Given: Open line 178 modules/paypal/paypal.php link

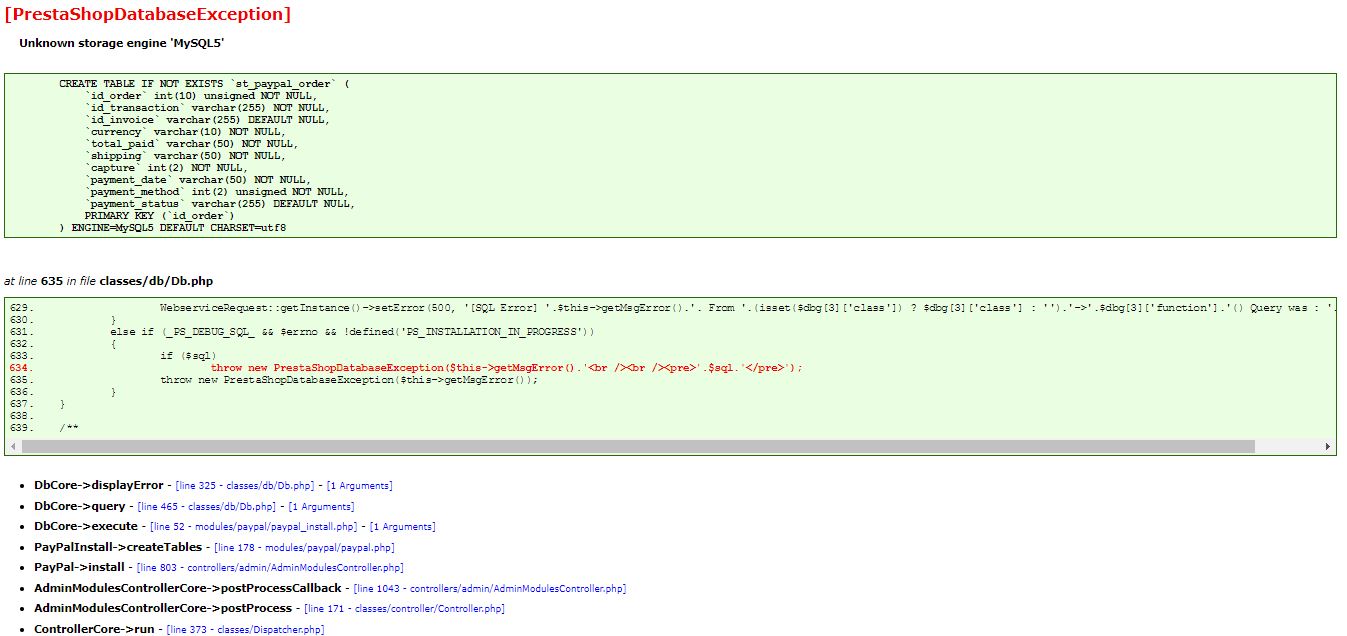Looking at the screenshot, I should click(x=304, y=548).
